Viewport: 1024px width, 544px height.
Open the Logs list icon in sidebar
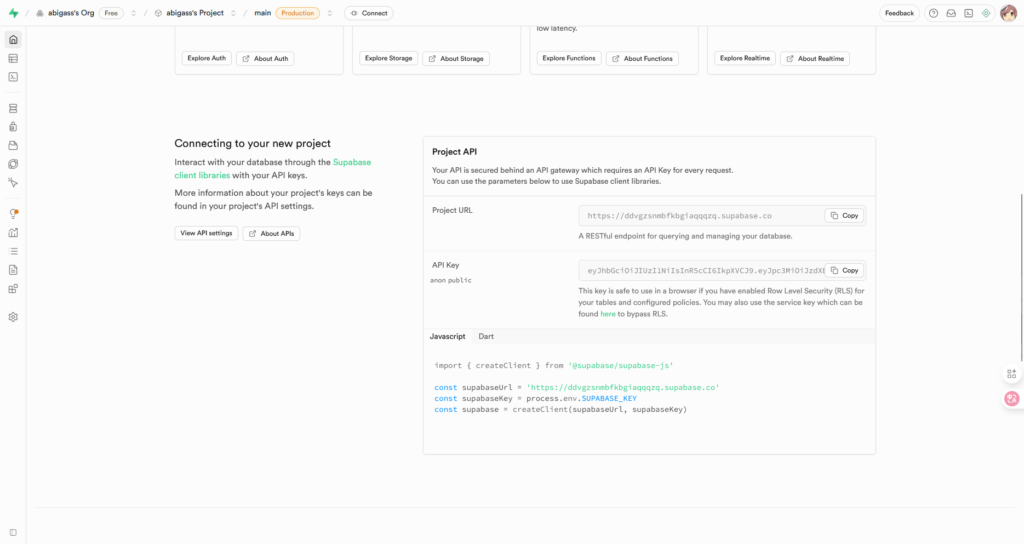(13, 251)
